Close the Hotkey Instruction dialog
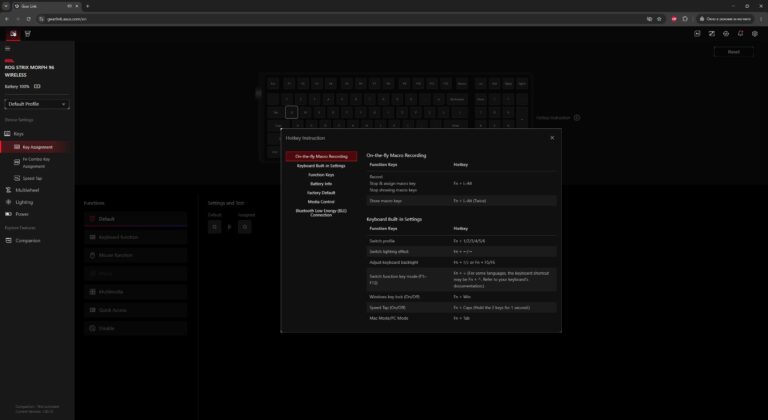 point(552,138)
